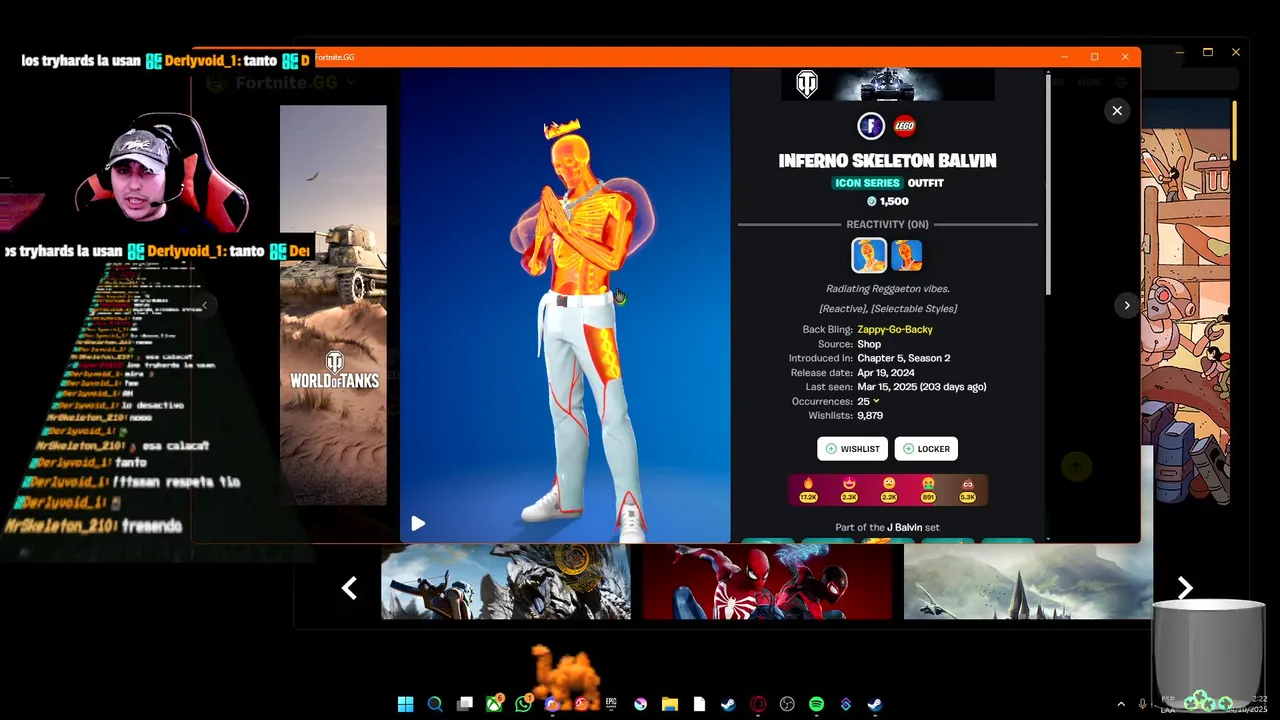Open the Windows Start menu

[x=405, y=704]
